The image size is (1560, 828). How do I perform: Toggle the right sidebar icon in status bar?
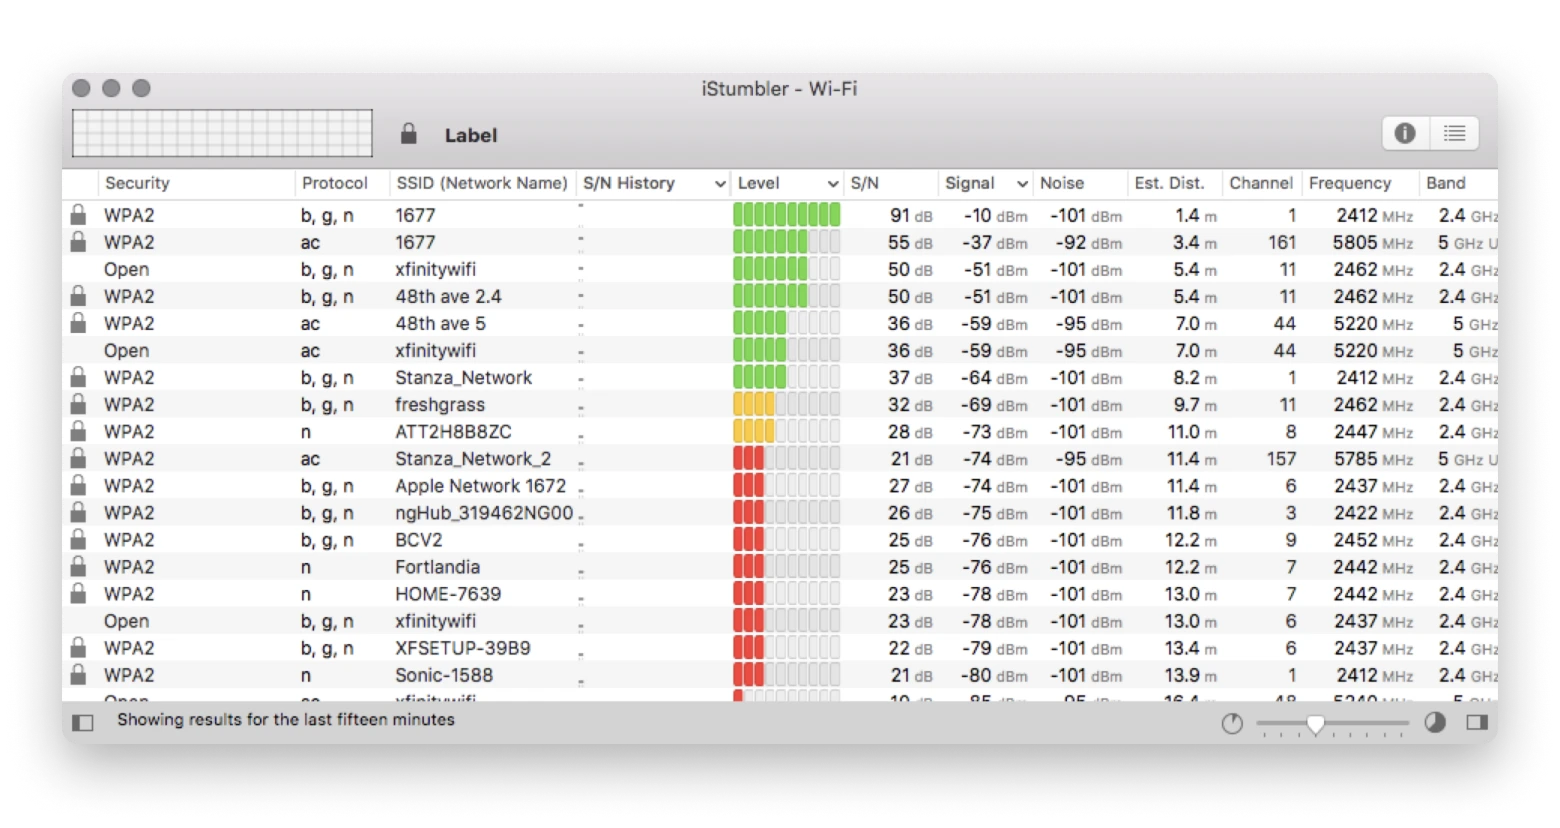point(1477,722)
